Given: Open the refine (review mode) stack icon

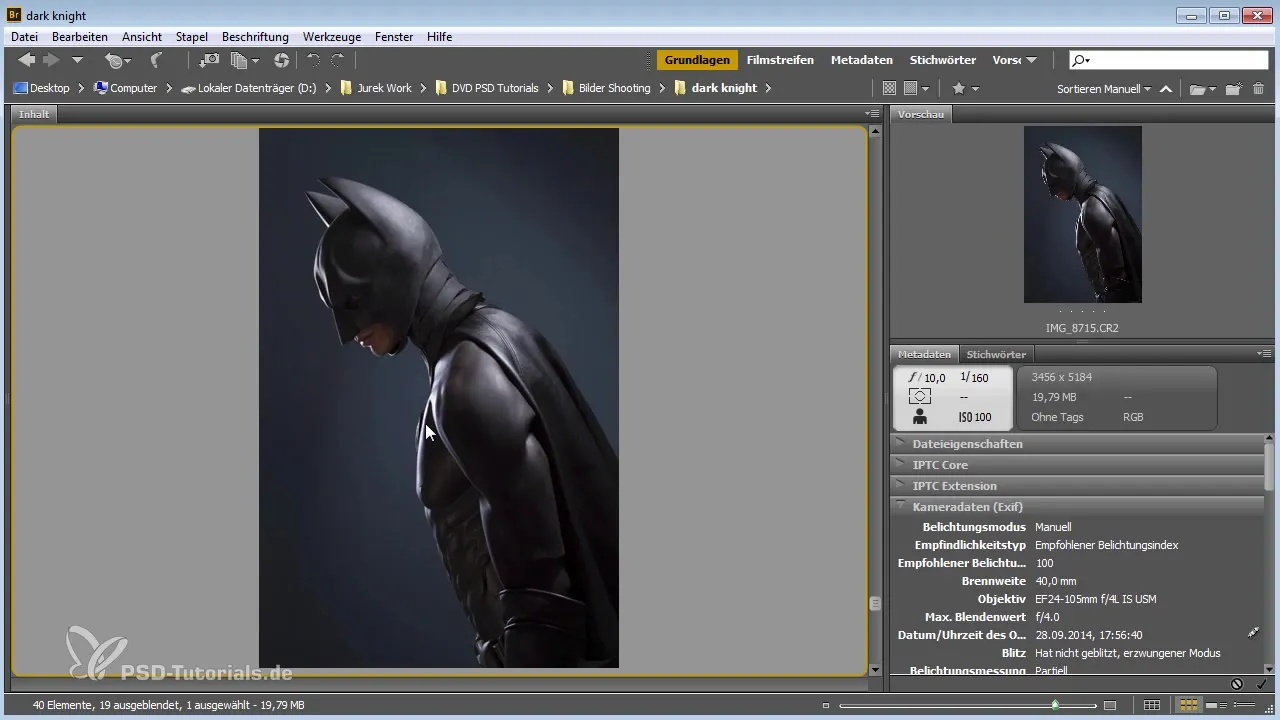Looking at the screenshot, I should click(x=243, y=60).
